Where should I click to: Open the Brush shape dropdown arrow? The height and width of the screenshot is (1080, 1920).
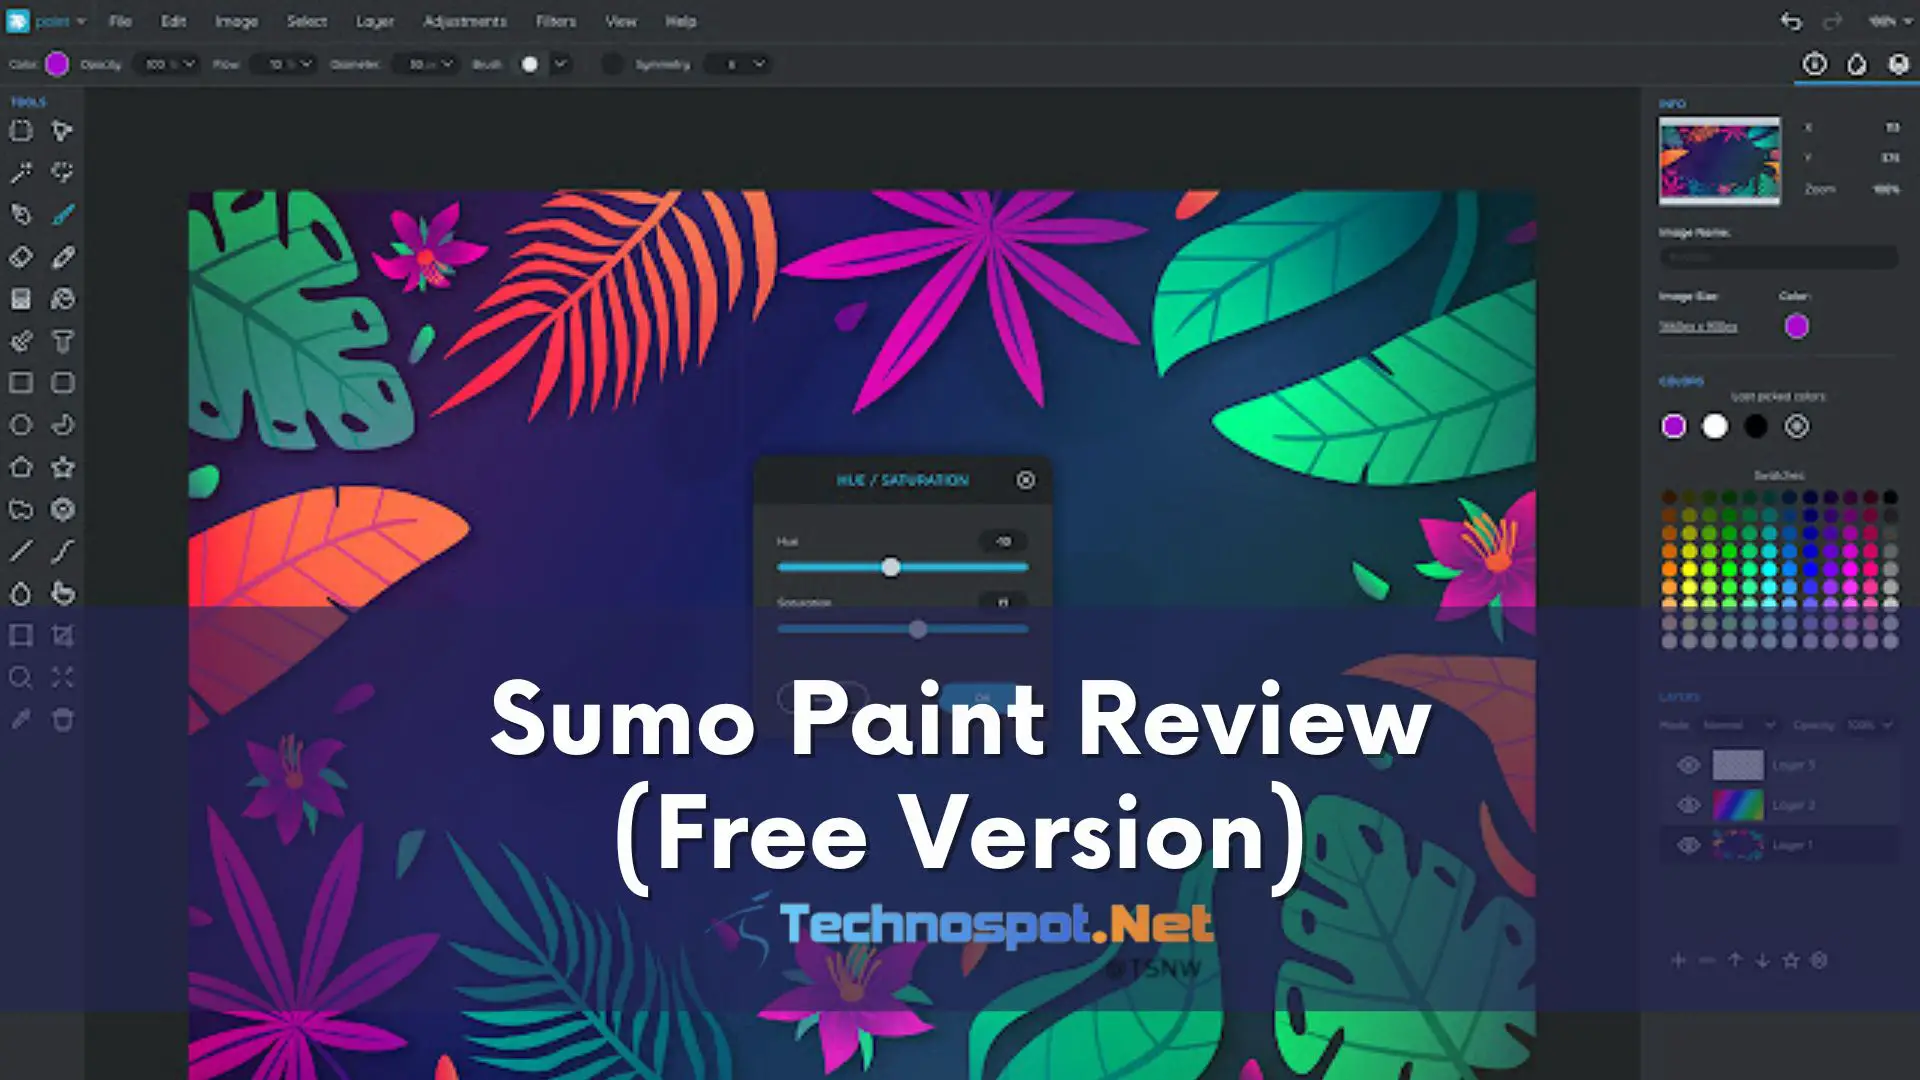coord(561,64)
